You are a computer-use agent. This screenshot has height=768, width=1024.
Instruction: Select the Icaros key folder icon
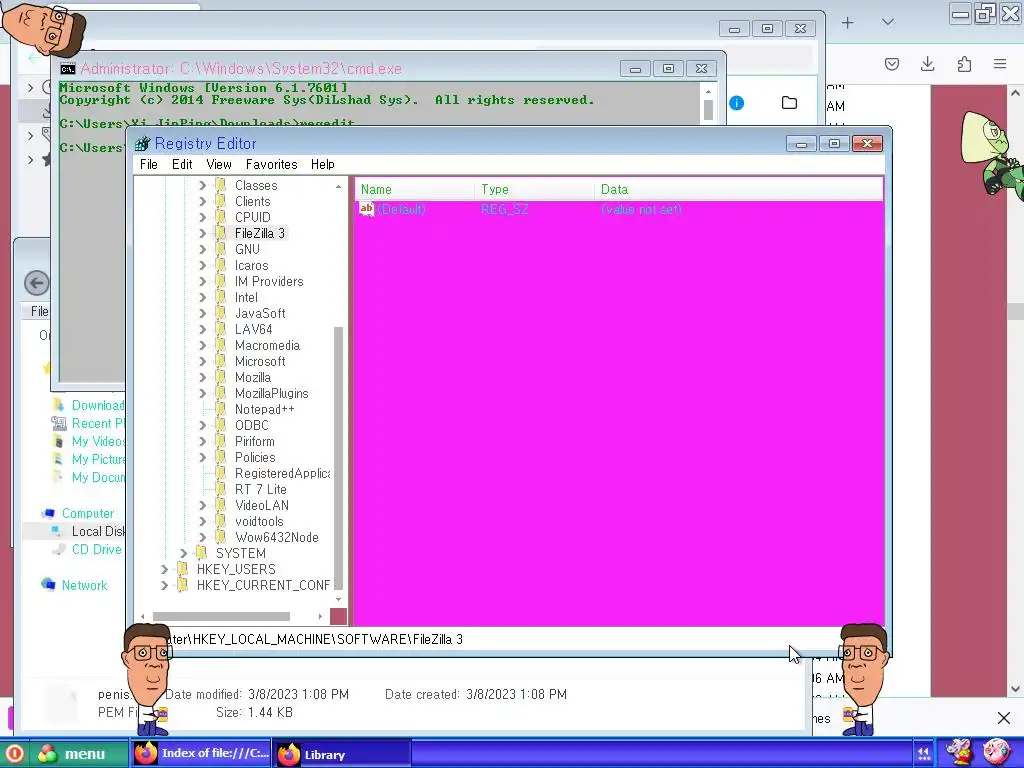coord(221,265)
